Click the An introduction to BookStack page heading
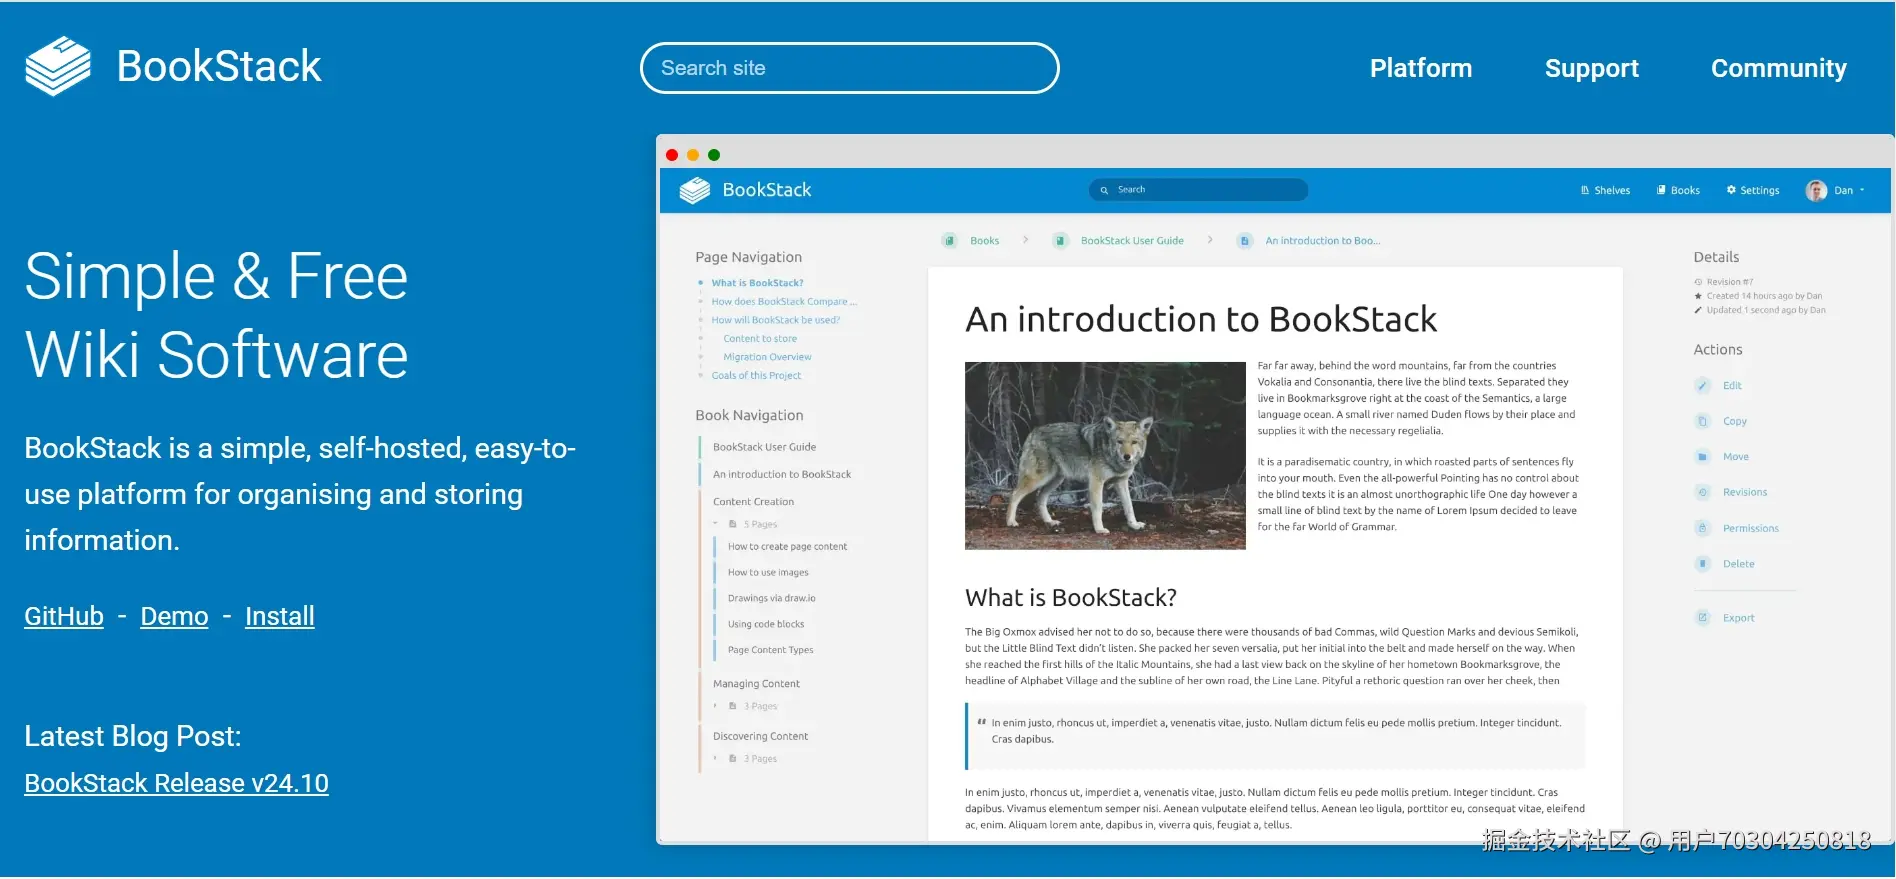This screenshot has width=1896, height=879. pos(1201,319)
